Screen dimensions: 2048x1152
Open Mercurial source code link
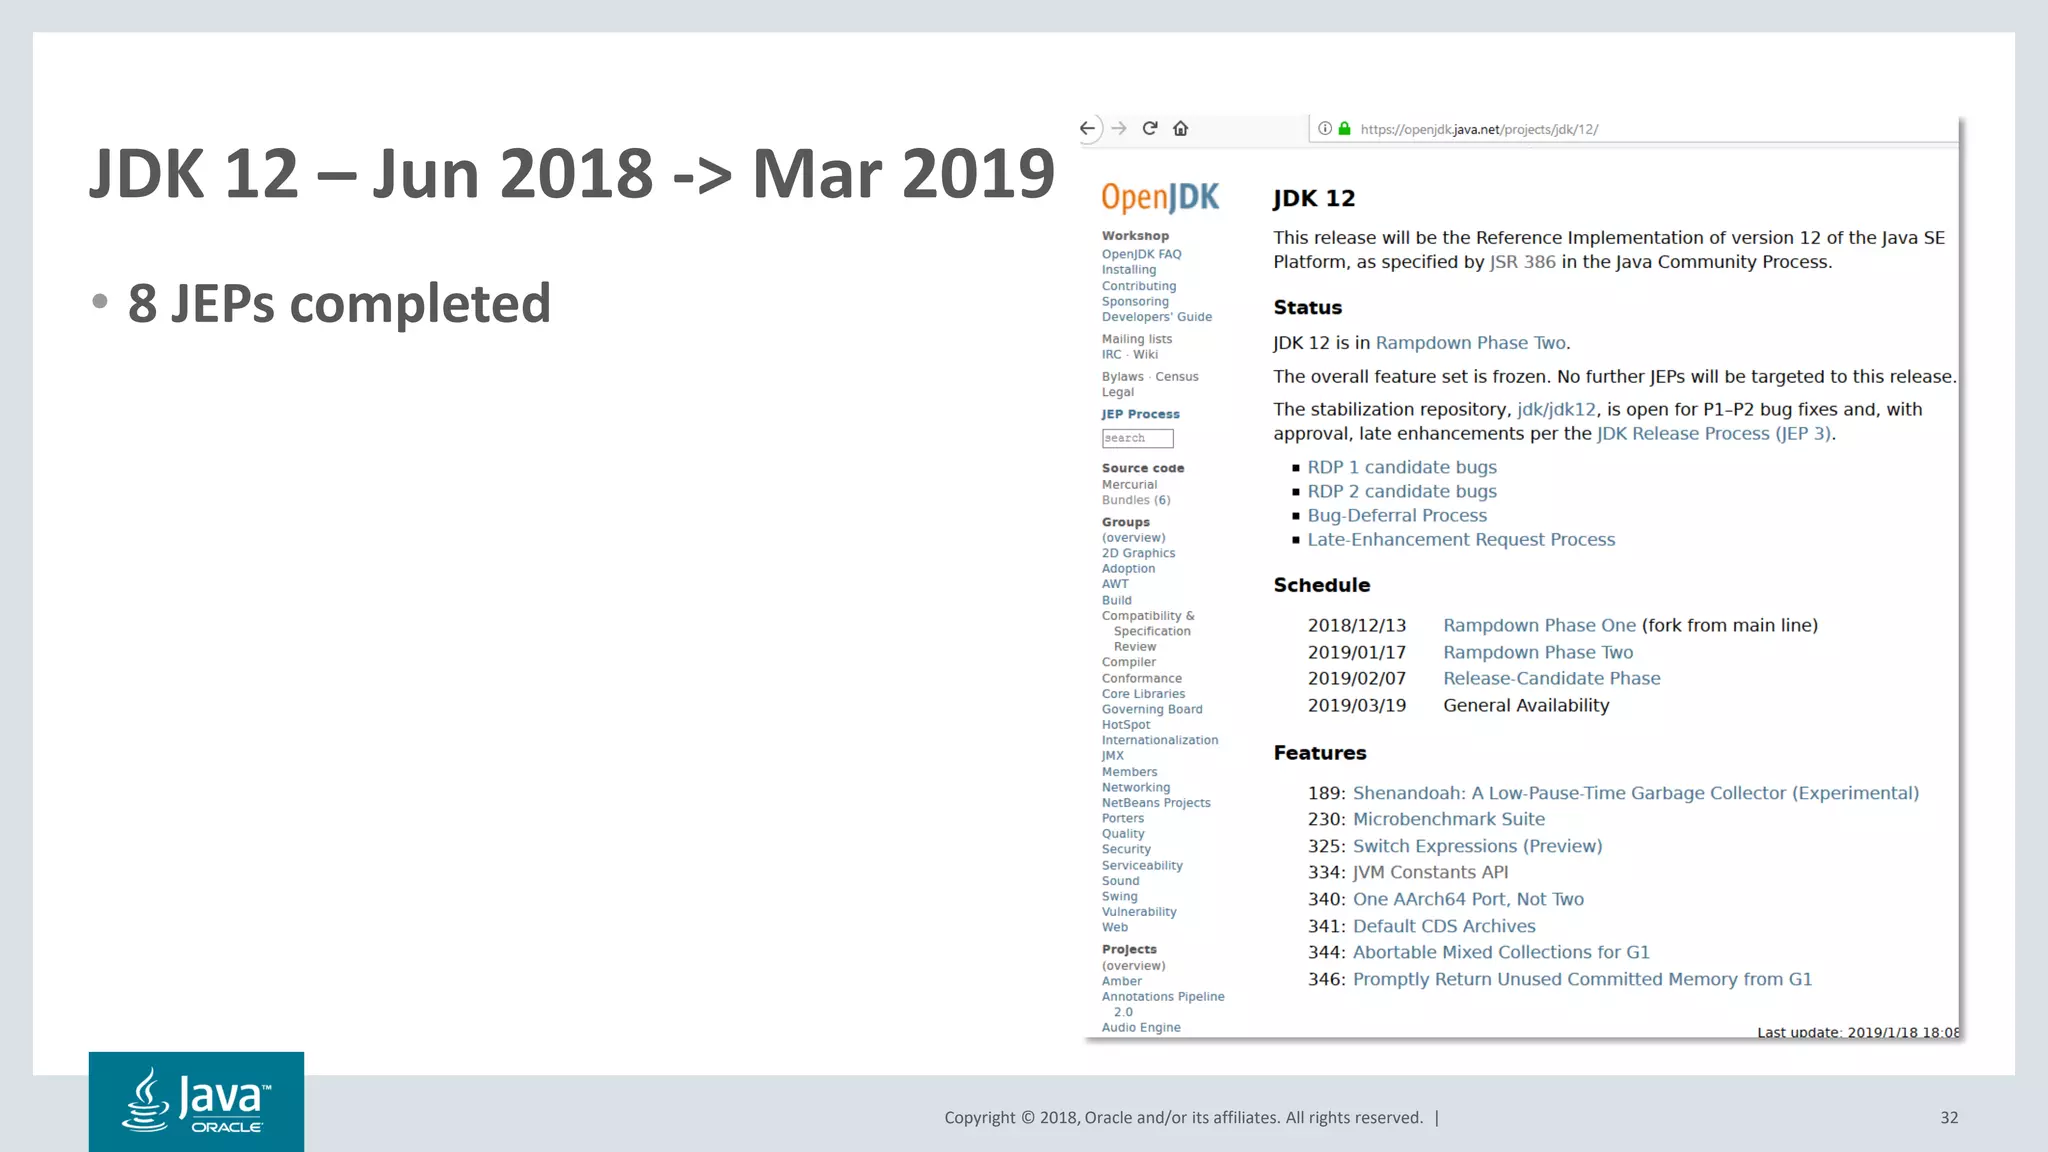pyautogui.click(x=1129, y=485)
